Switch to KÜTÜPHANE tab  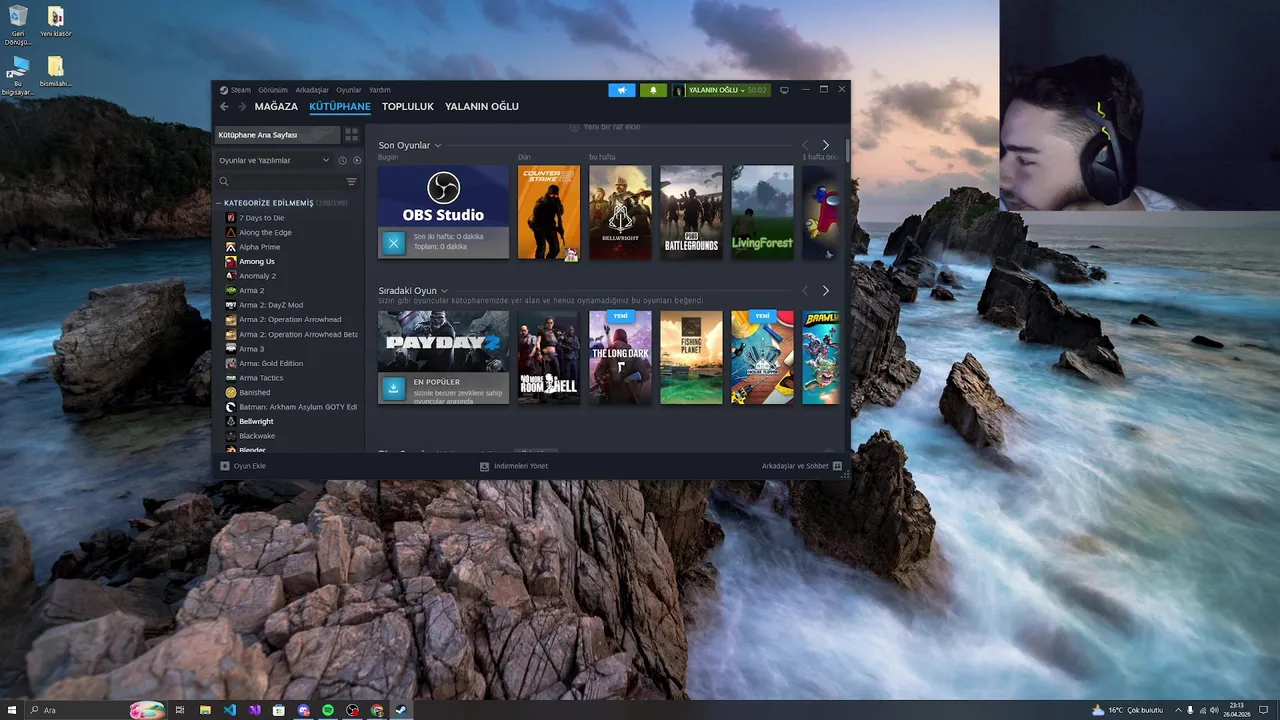tap(340, 107)
